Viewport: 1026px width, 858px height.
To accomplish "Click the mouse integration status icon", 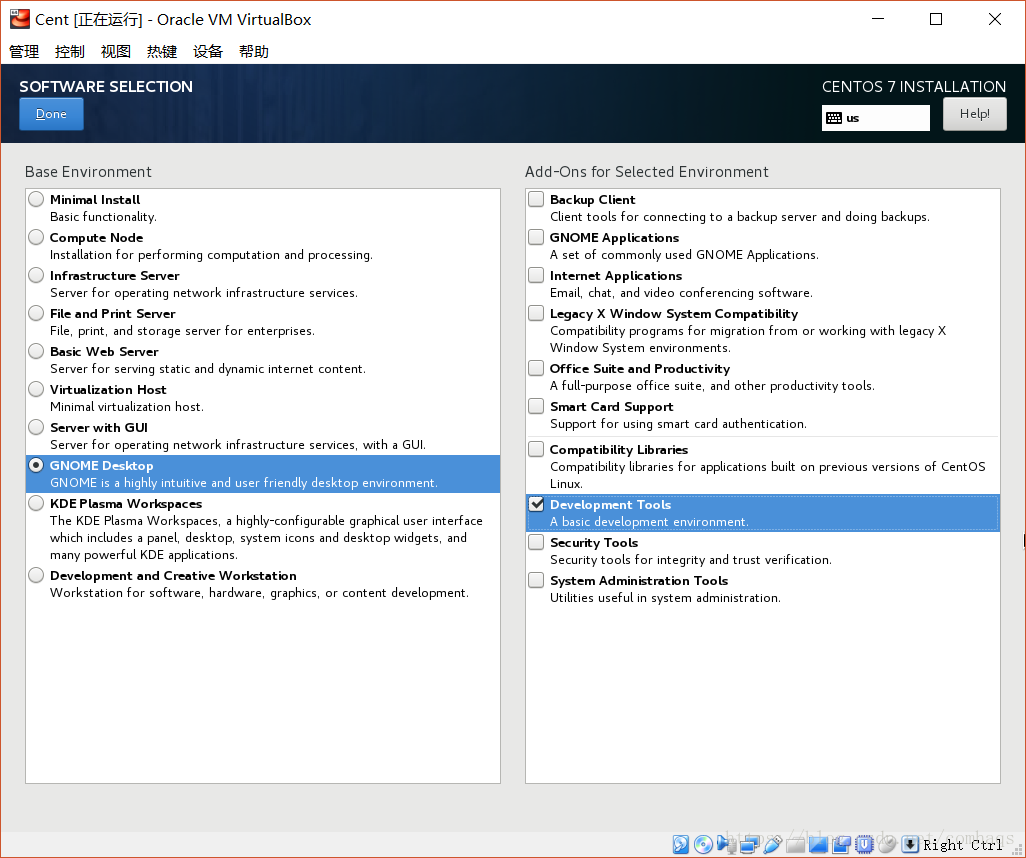I will click(x=887, y=844).
